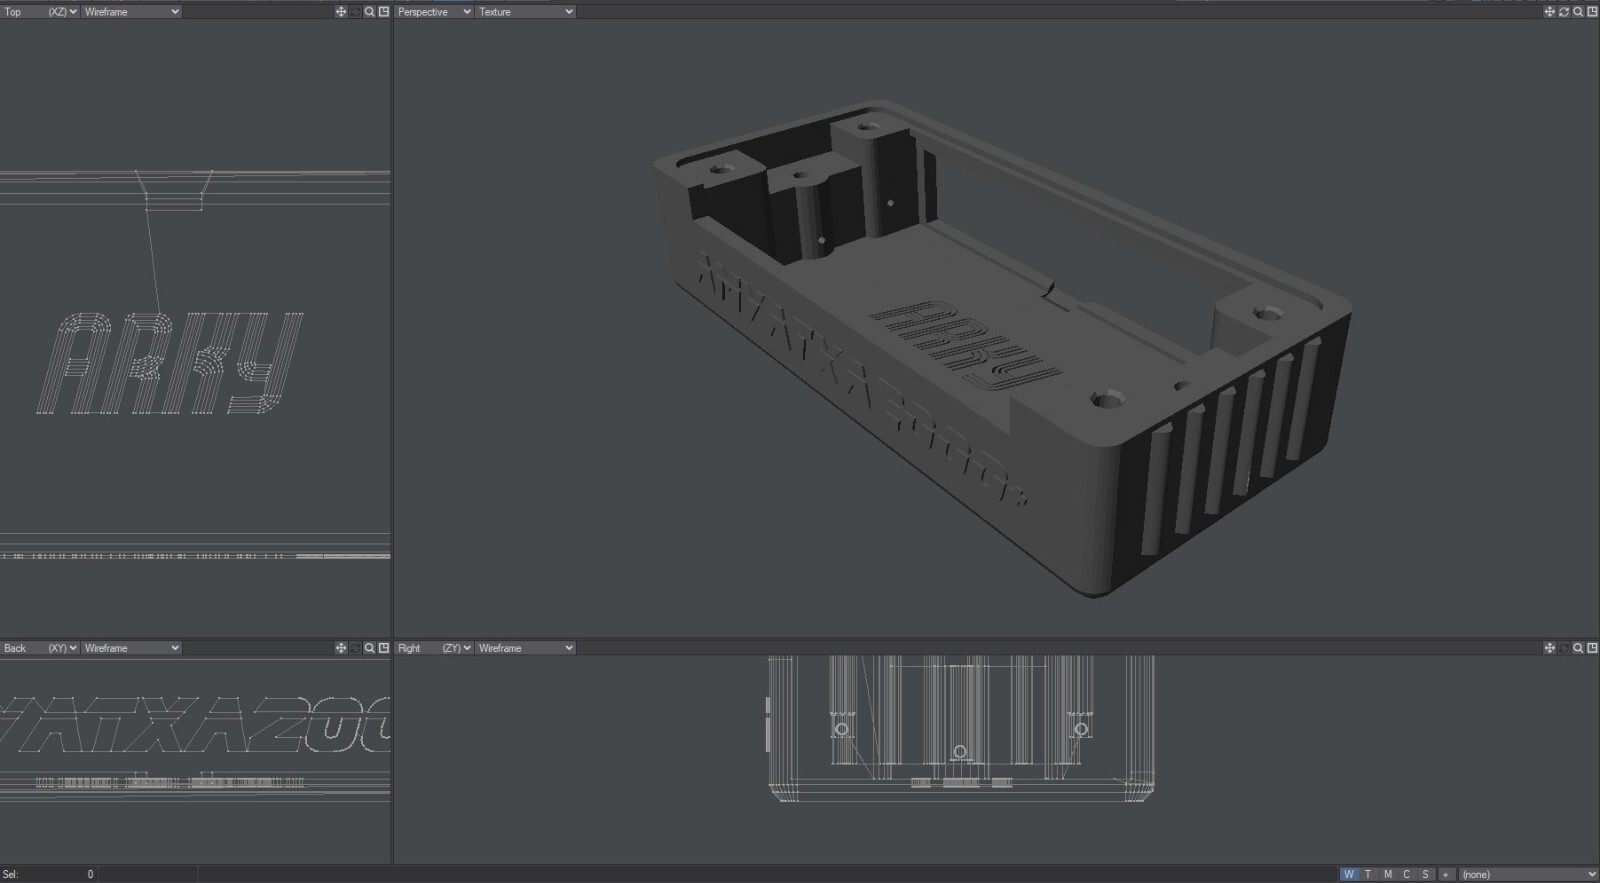Toggle the S selection set mode button

pos(1425,874)
